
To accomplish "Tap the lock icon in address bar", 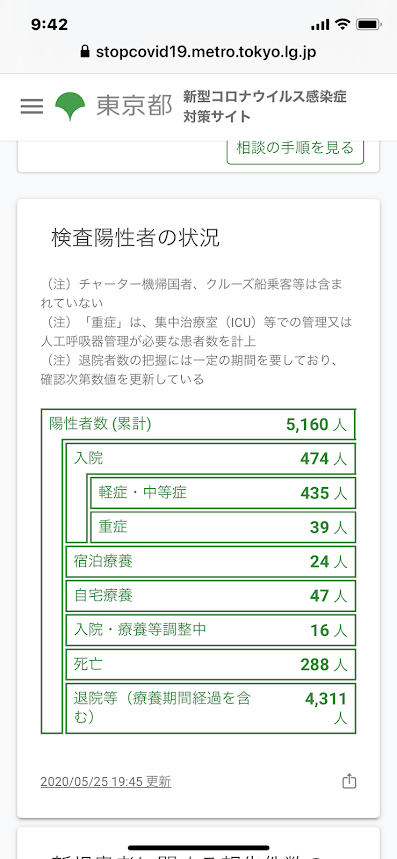I will click(x=84, y=52).
